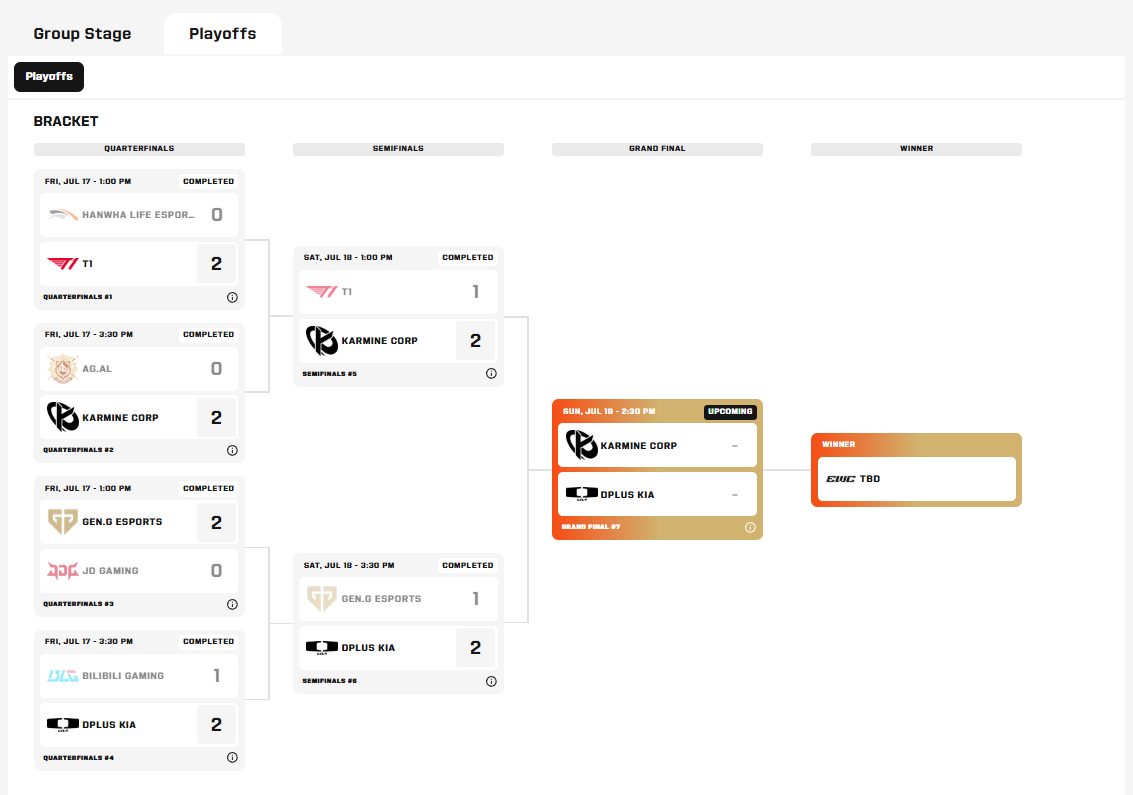The width and height of the screenshot is (1133, 795).
Task: Click JD Gaming team row
Action: (139, 570)
